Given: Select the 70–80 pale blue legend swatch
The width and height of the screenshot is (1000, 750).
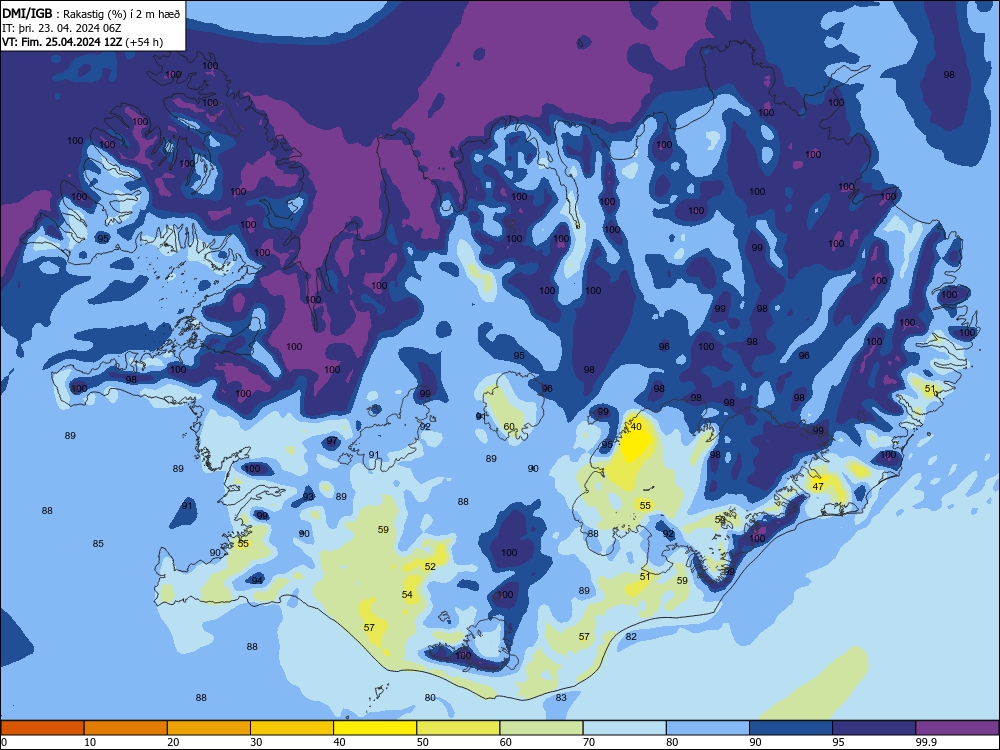Looking at the screenshot, I should [624, 728].
